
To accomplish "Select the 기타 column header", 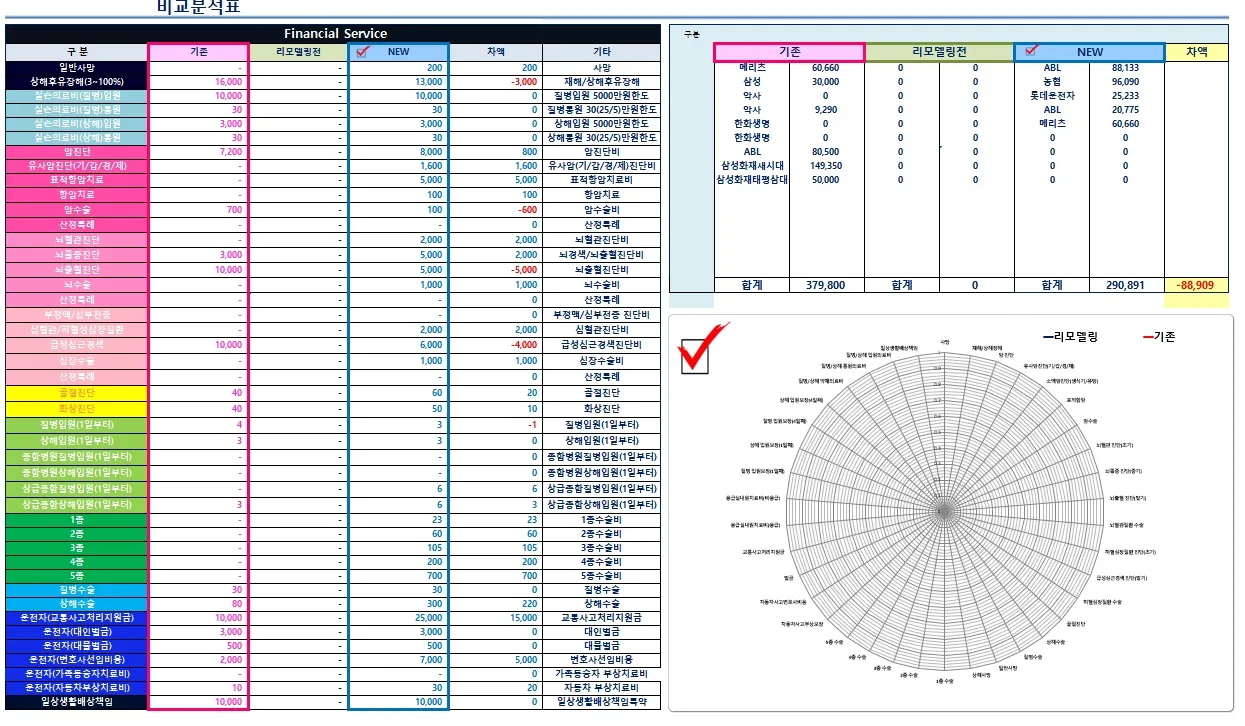I will coord(601,52).
